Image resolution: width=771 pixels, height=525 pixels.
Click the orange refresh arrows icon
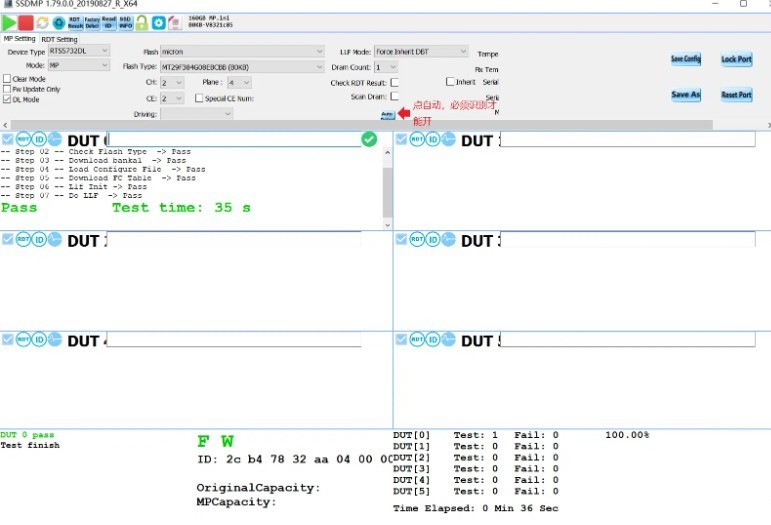(42, 23)
